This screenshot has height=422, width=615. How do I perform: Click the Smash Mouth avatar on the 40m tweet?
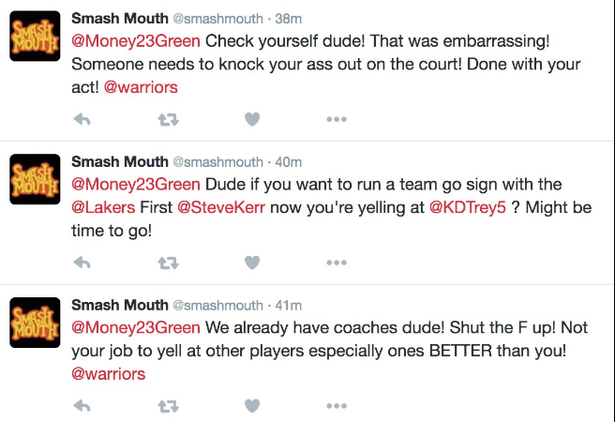(34, 179)
